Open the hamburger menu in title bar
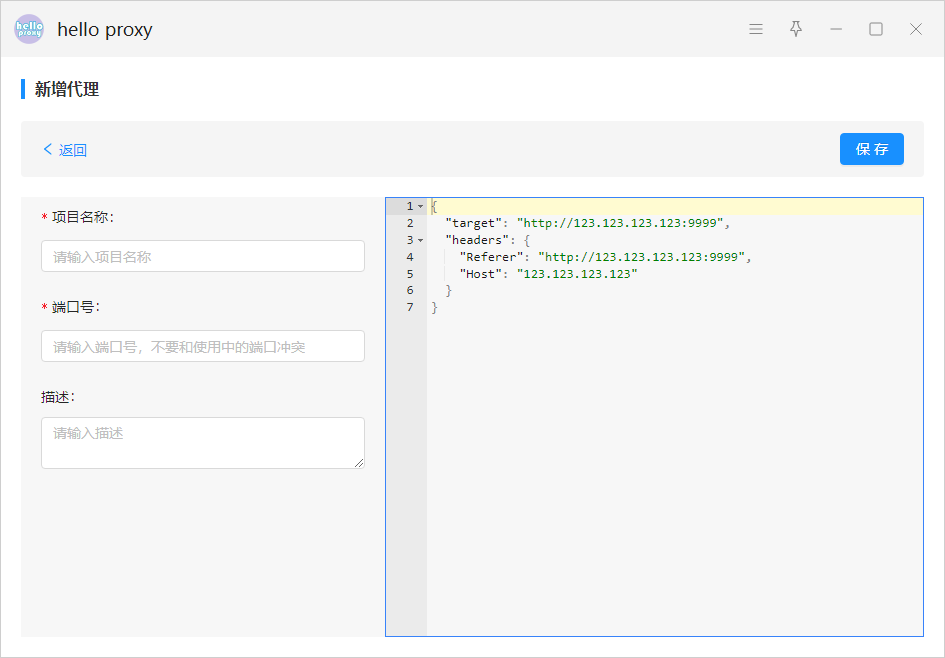The height and width of the screenshot is (658, 945). point(756,29)
